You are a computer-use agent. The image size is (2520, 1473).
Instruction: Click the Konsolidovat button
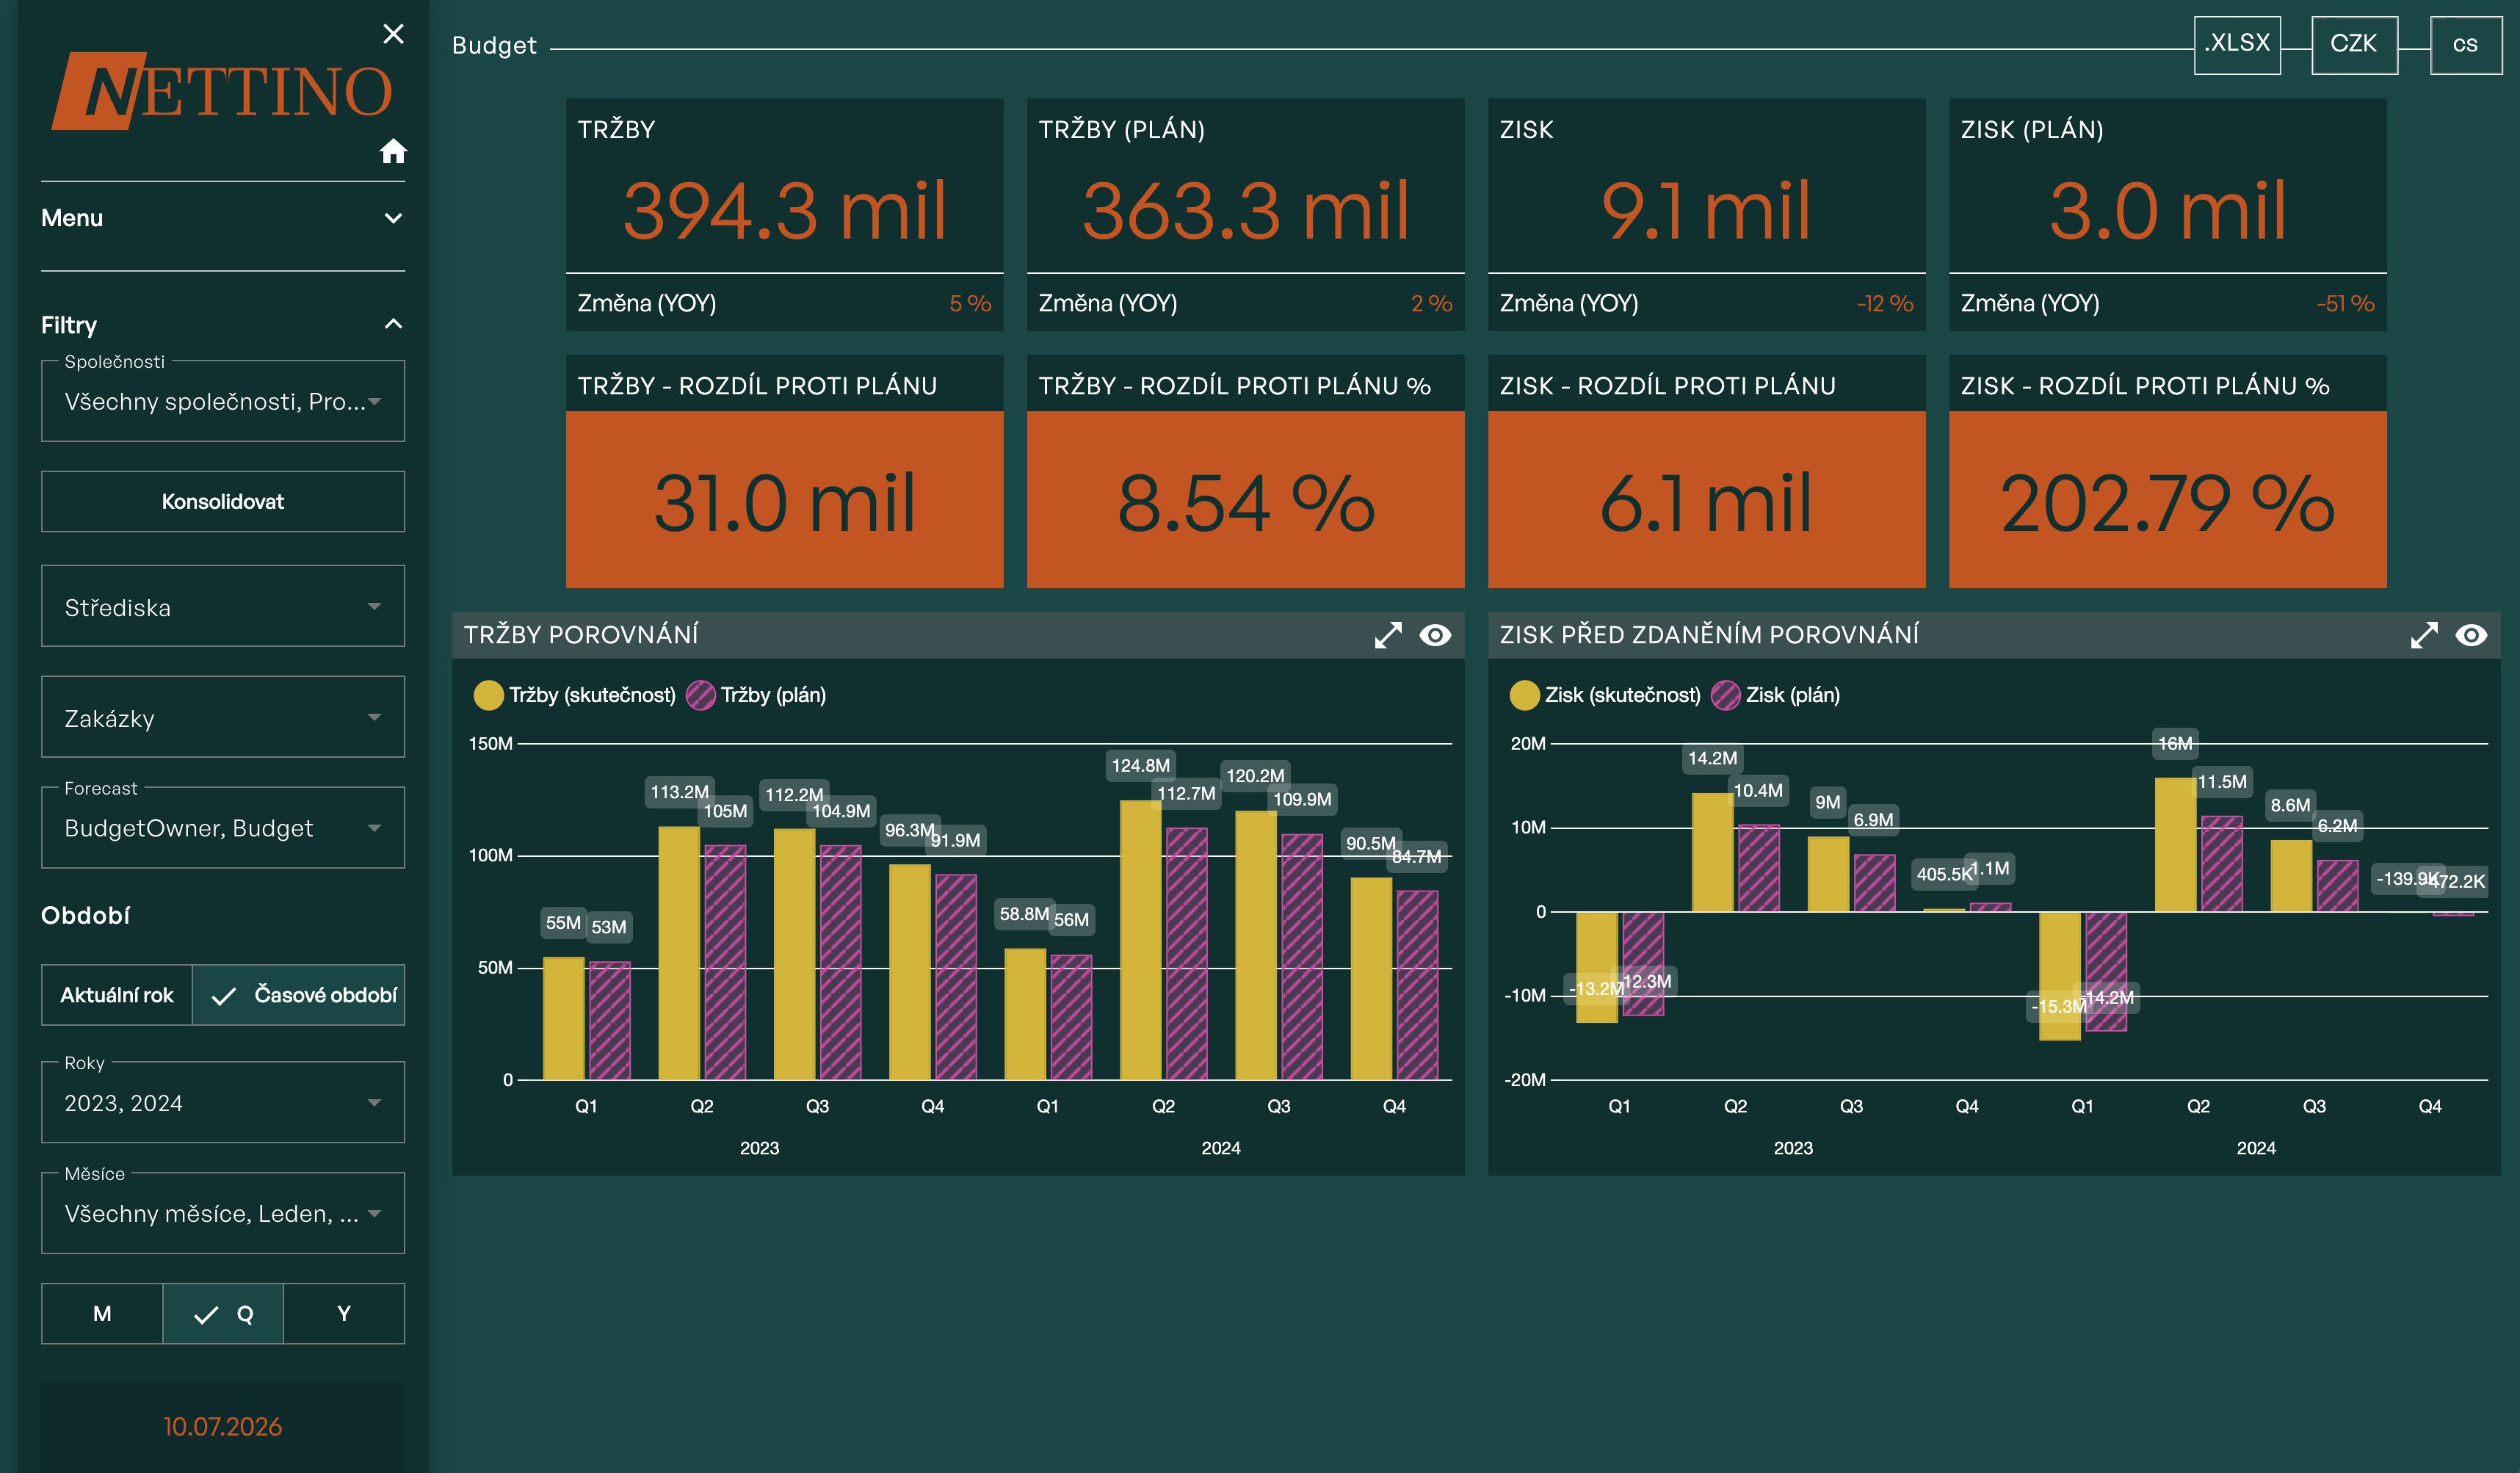223,502
